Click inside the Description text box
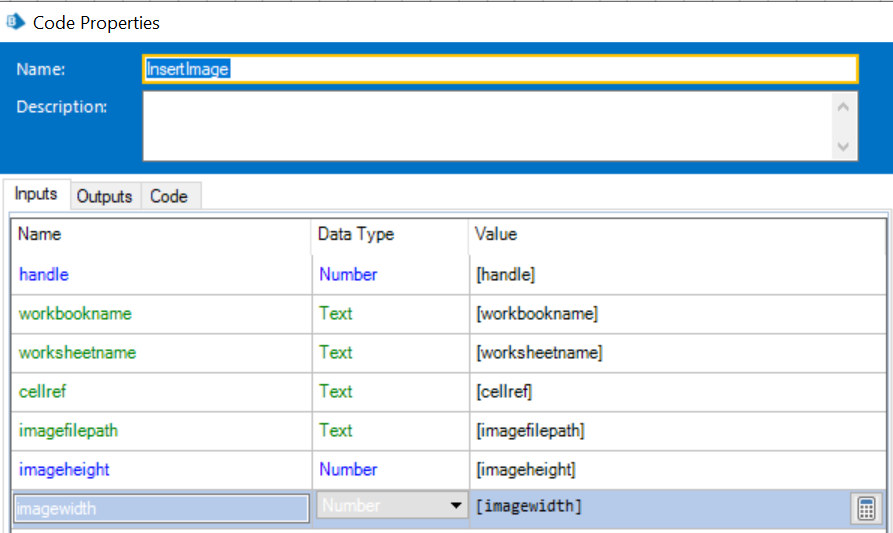The width and height of the screenshot is (893, 533). (x=487, y=126)
